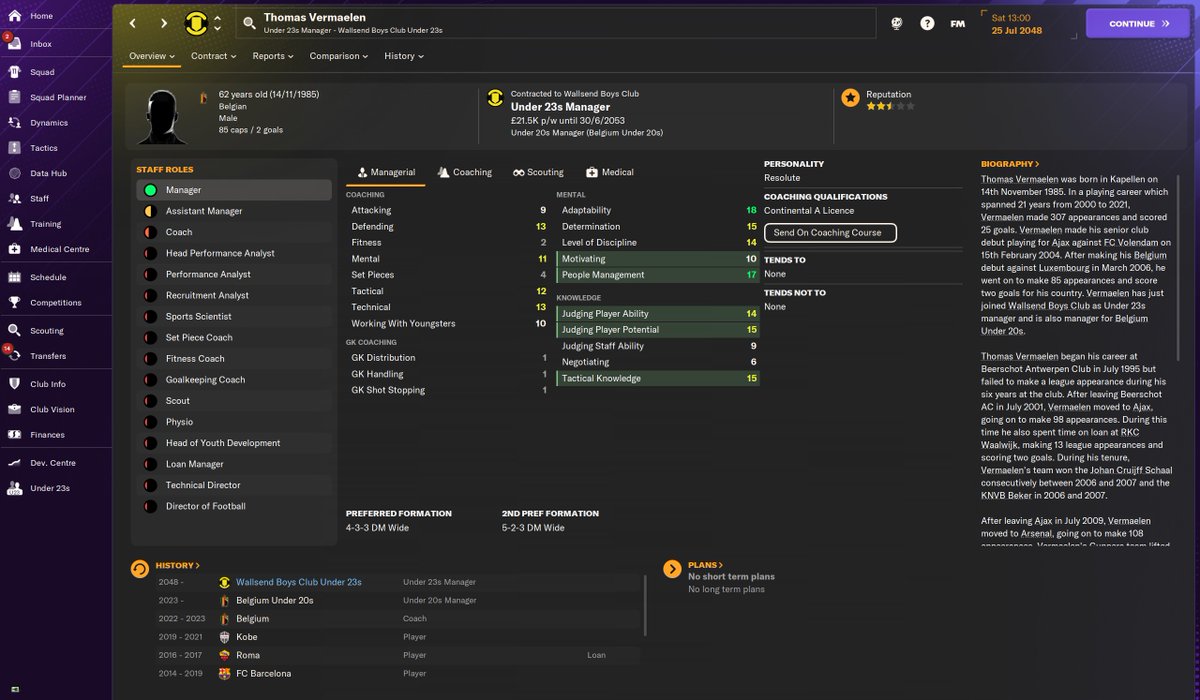Screen dimensions: 1200x700
Task: Open the Tactics sidebar icon
Action: tap(14, 147)
